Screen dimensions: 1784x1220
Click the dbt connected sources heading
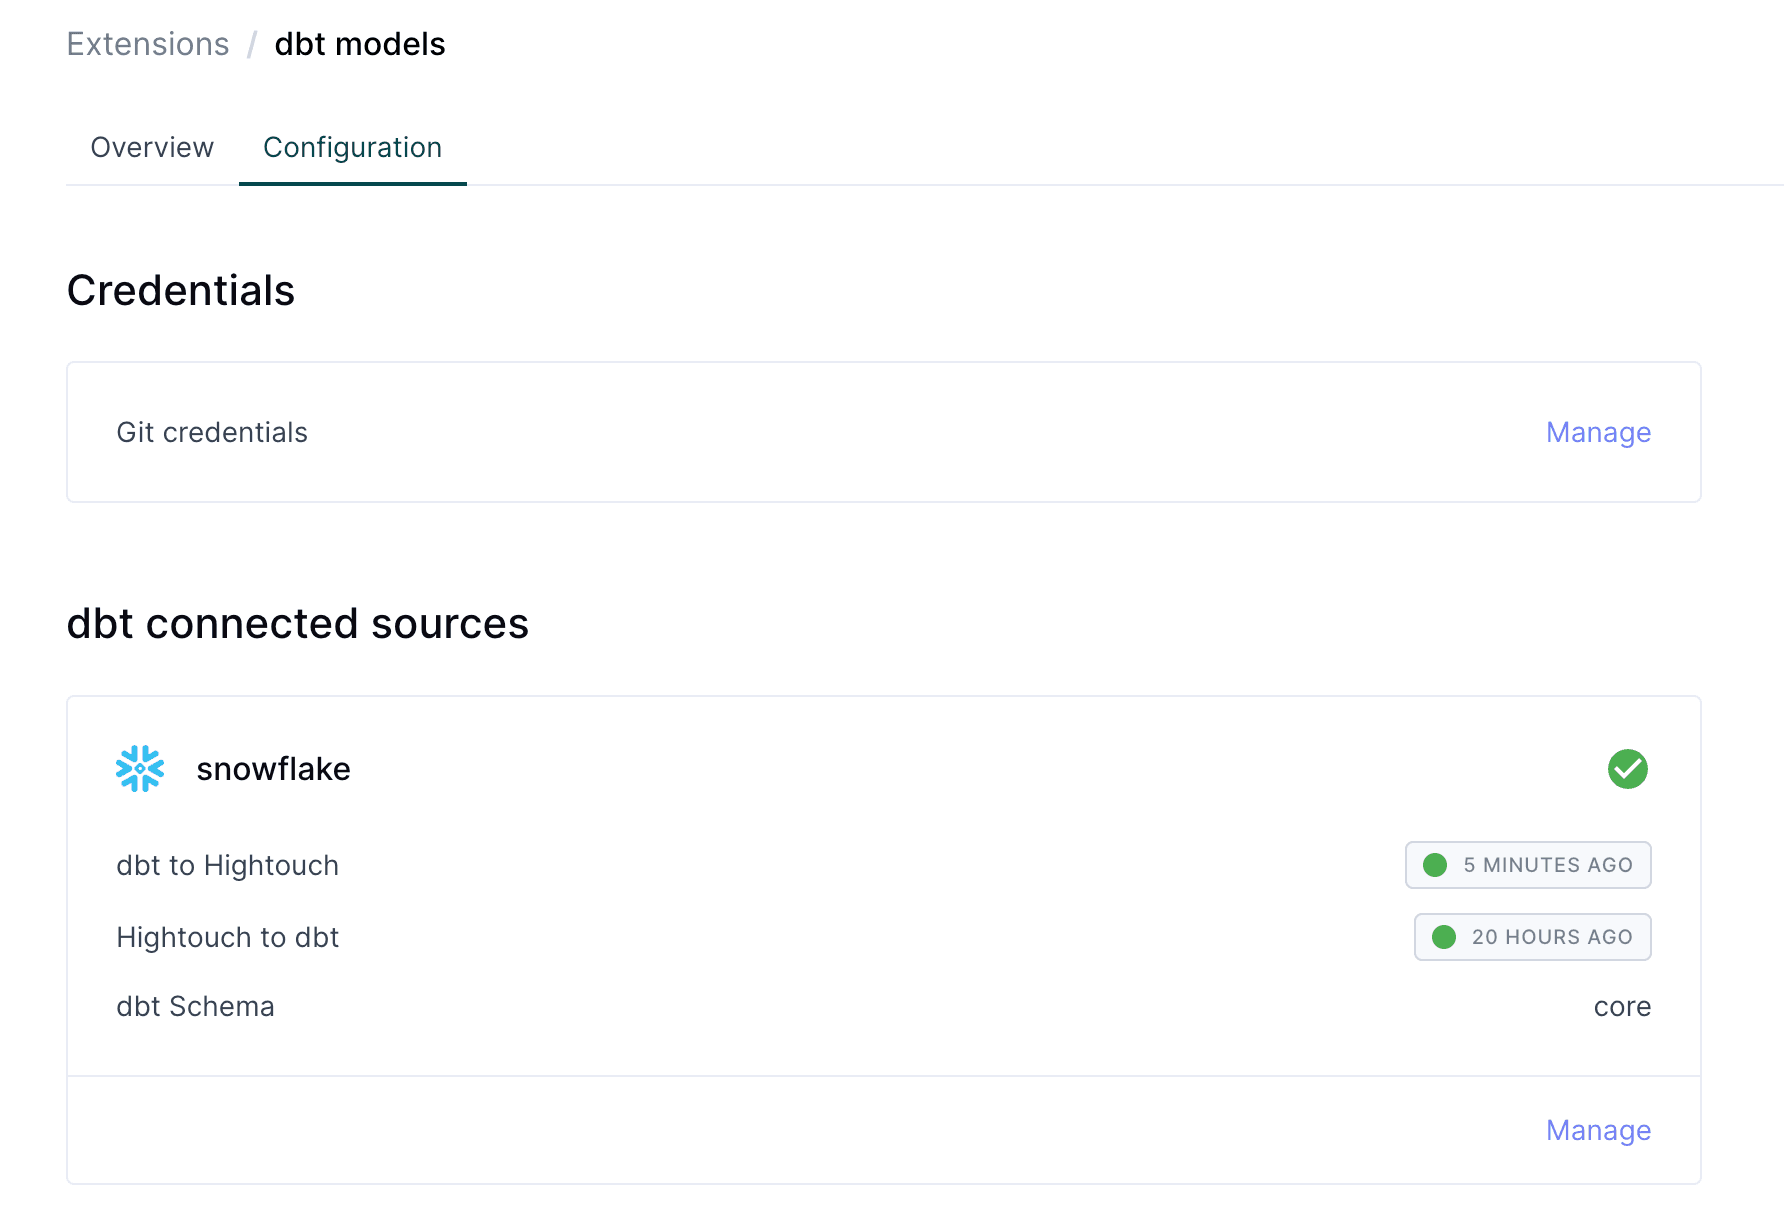[297, 624]
